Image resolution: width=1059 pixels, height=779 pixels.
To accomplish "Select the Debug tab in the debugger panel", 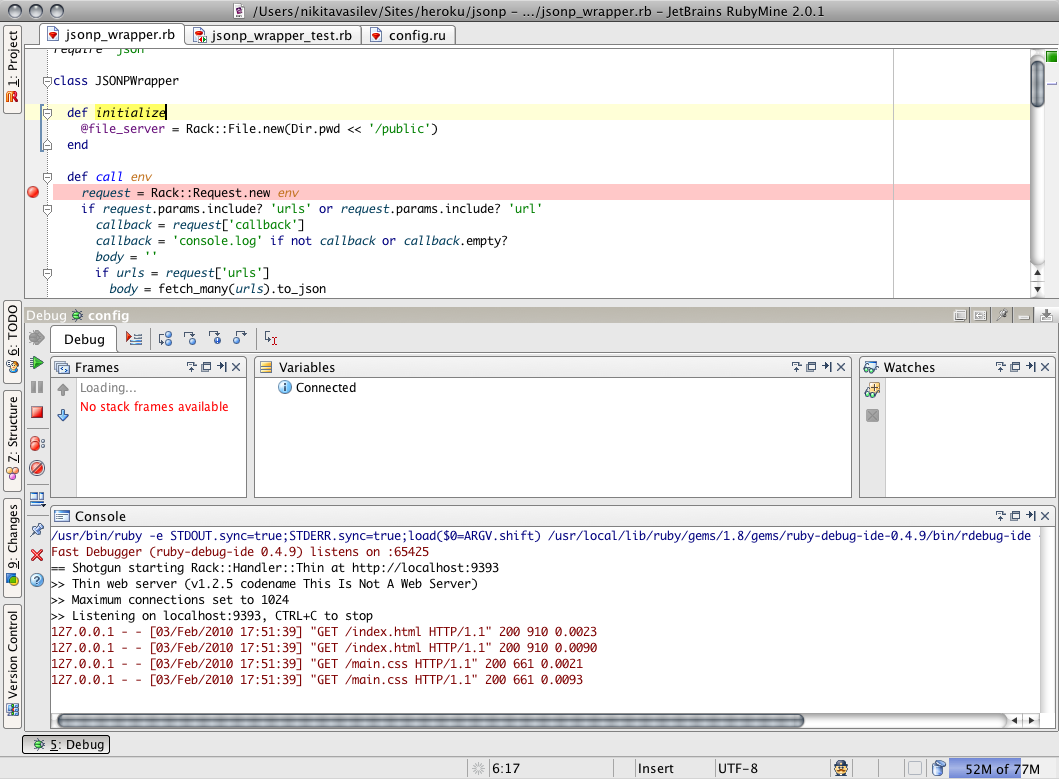I will [84, 339].
